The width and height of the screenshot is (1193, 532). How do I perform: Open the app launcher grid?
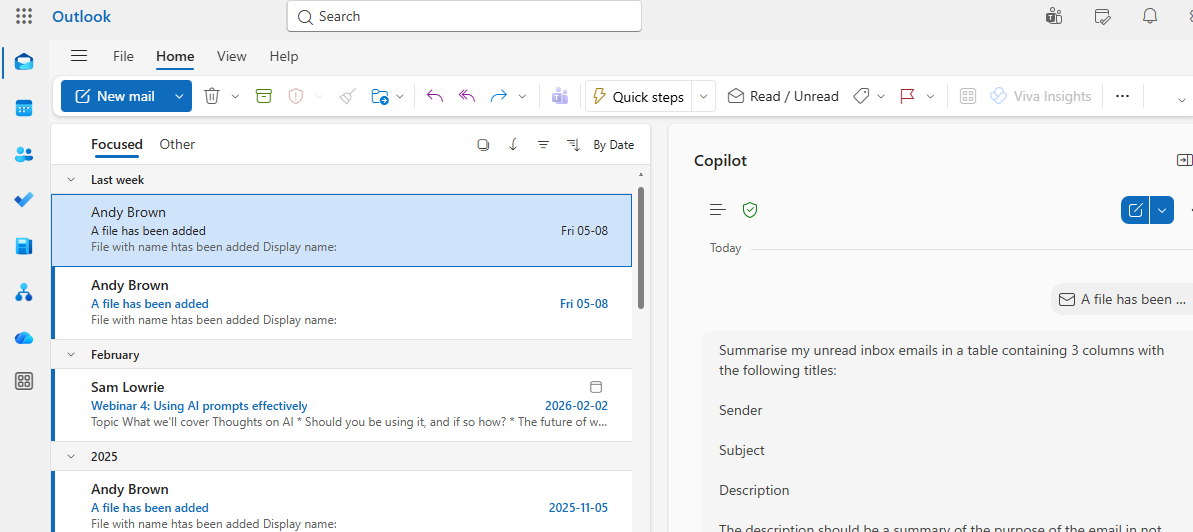[24, 16]
